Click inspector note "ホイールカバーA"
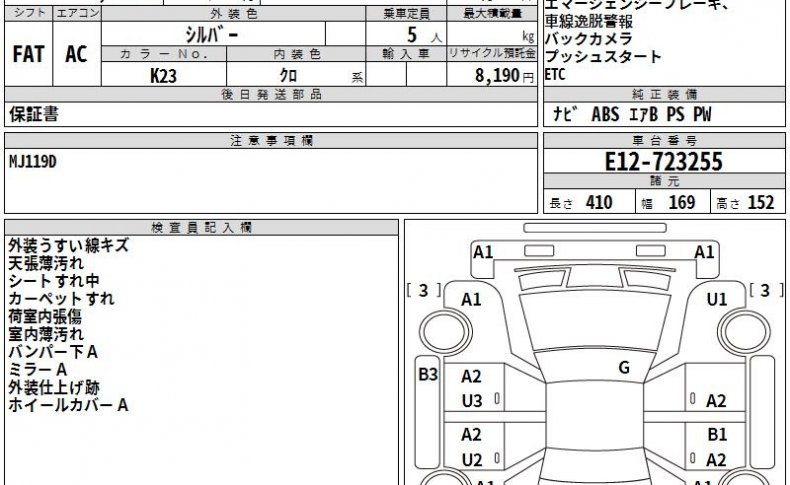 pyautogui.click(x=69, y=405)
